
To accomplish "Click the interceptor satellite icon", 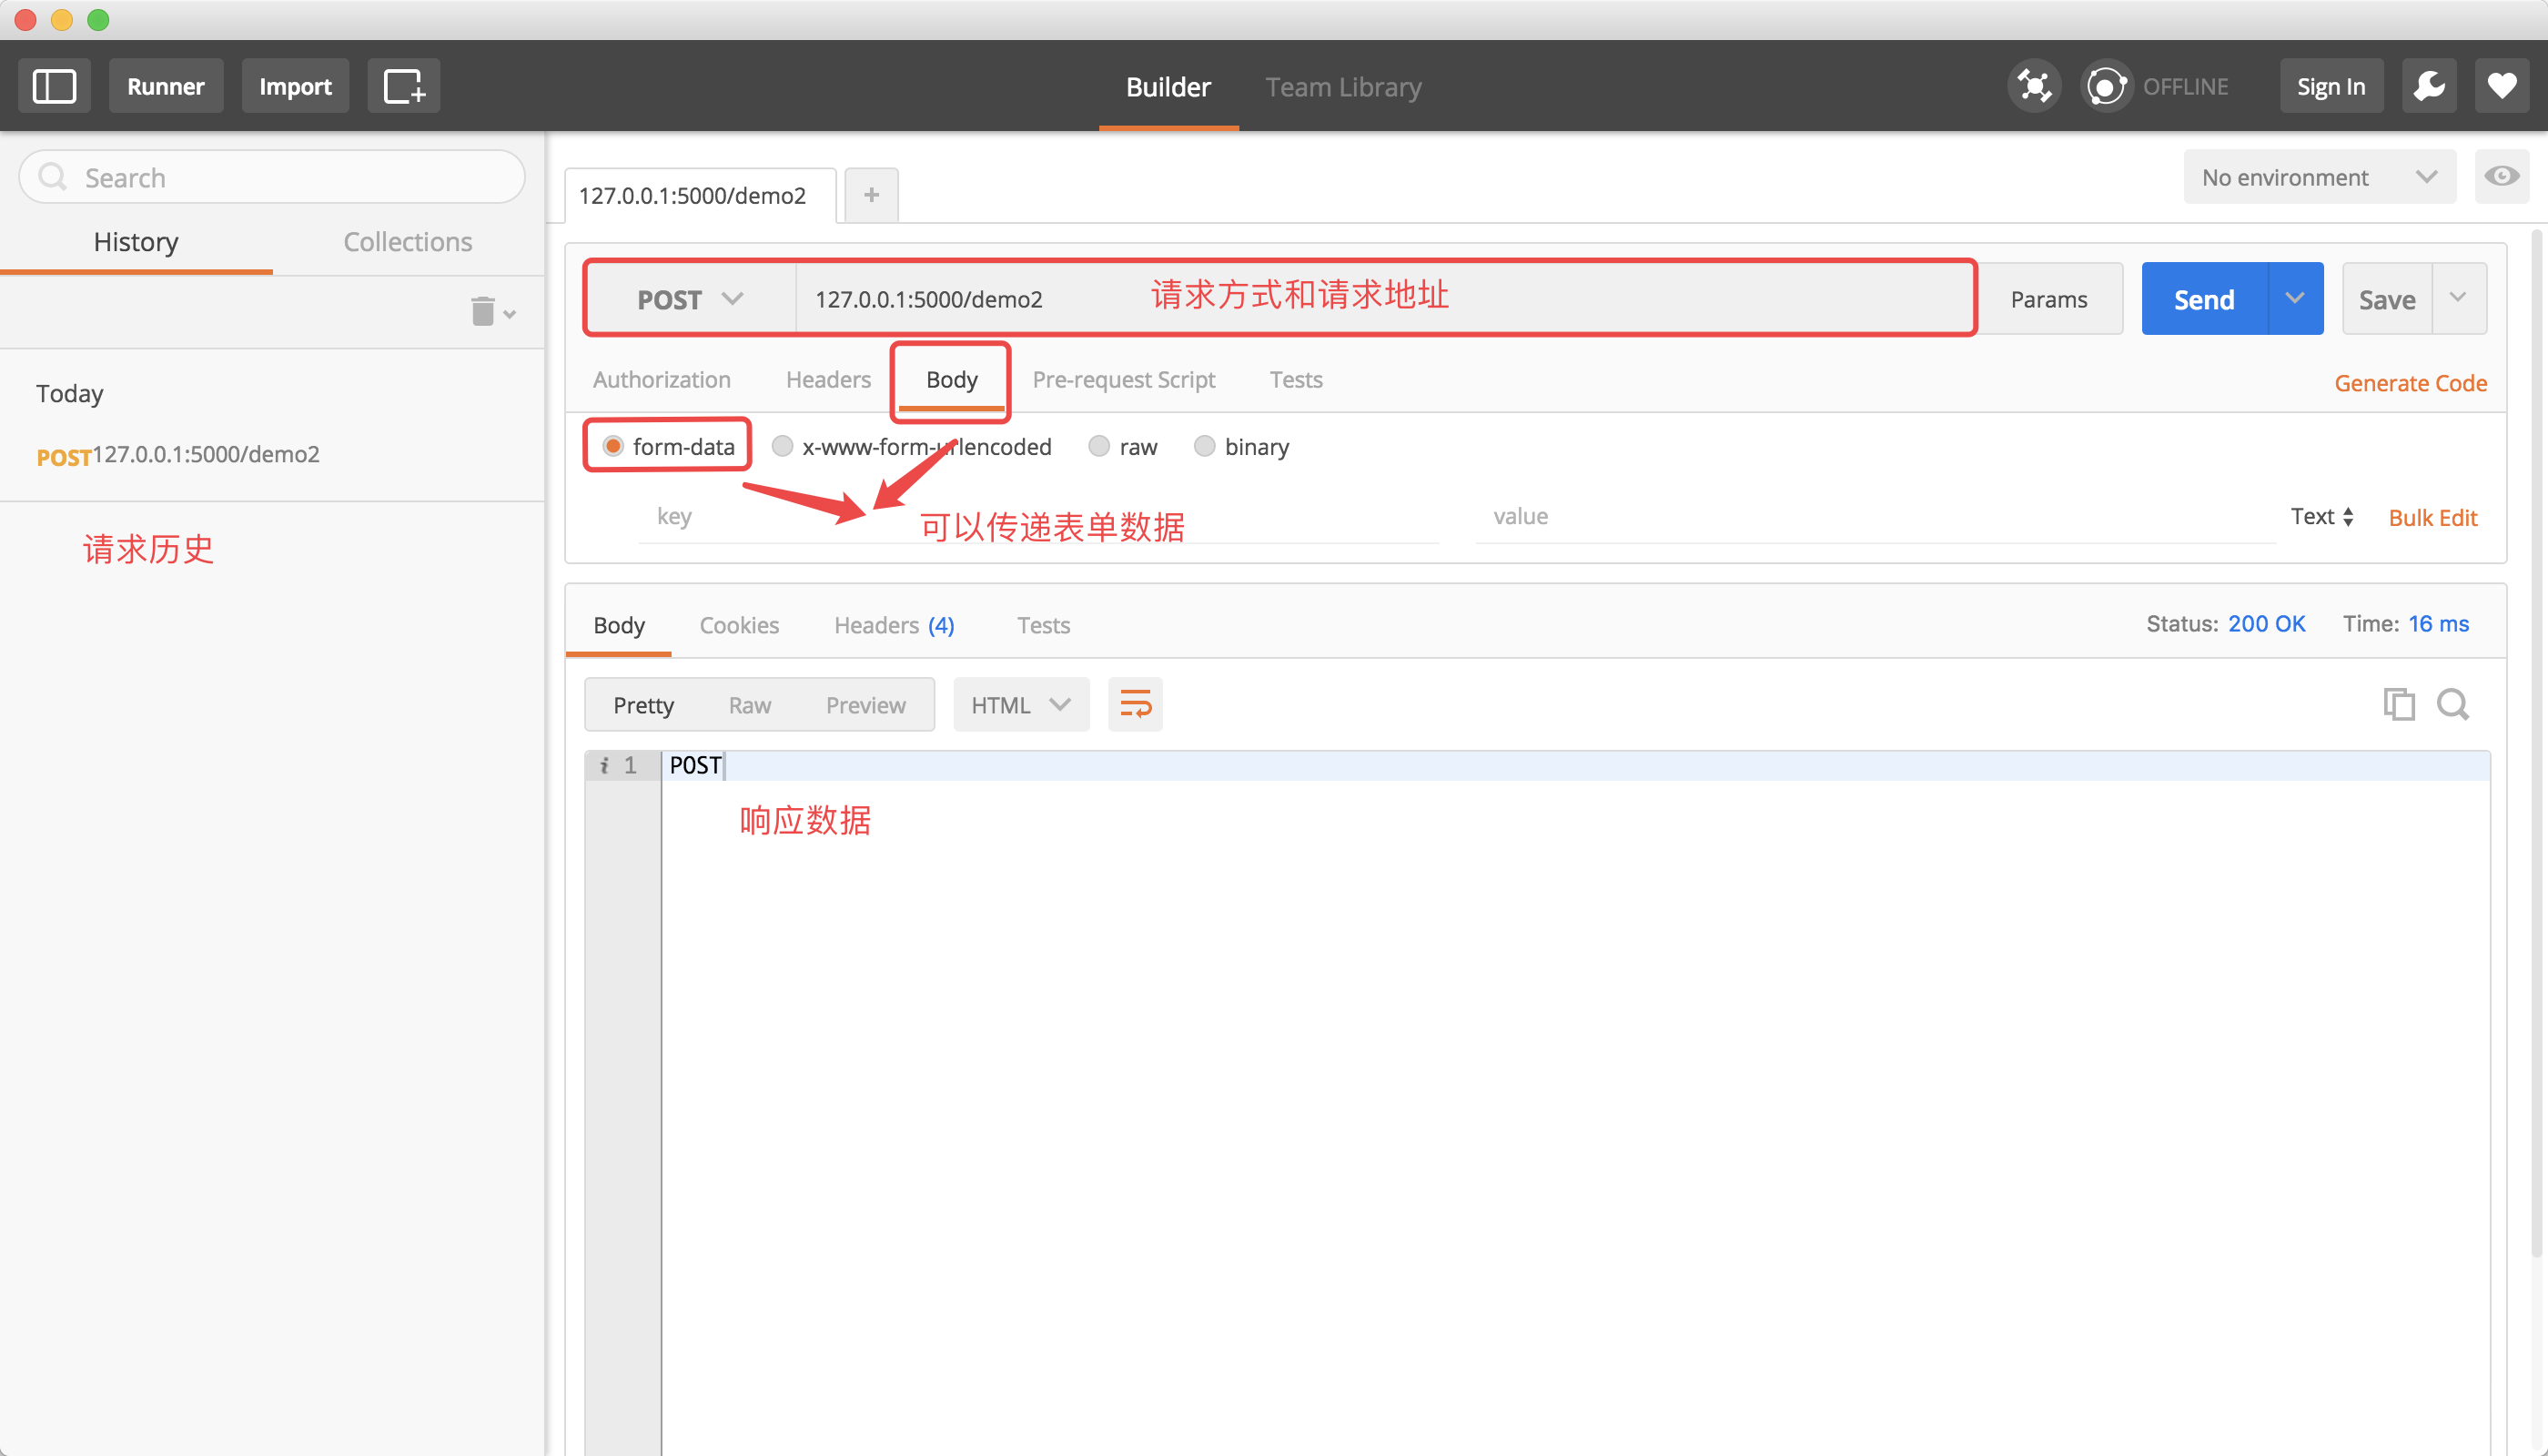I will (x=2034, y=86).
